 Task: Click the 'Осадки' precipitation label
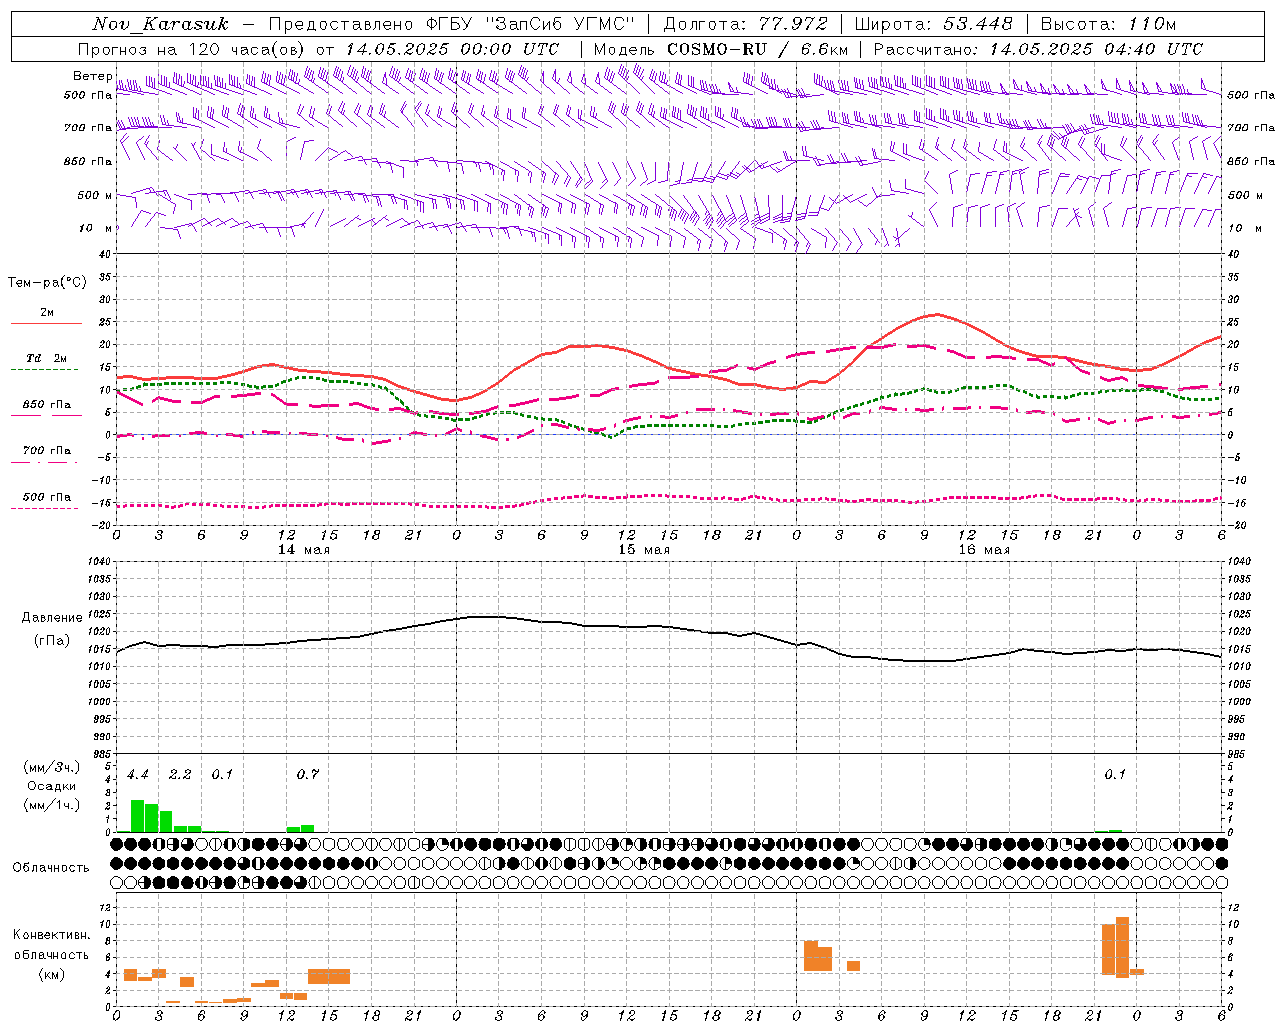click(x=52, y=786)
